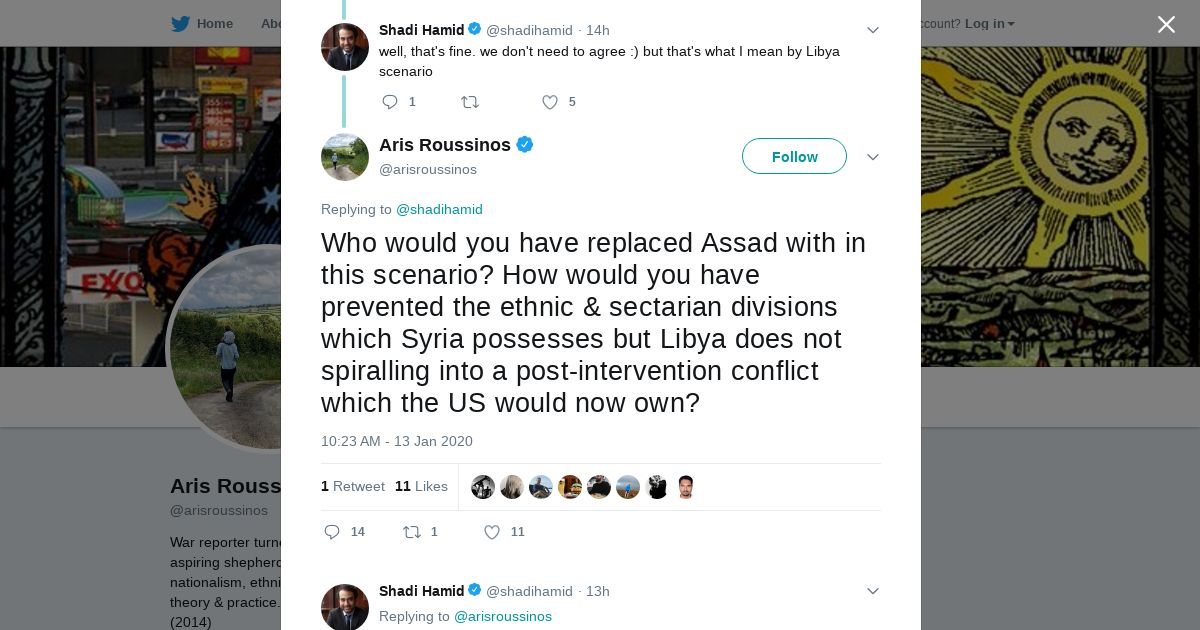This screenshot has width=1200, height=630.
Task: Close the tweet overlay with X
Action: [x=1166, y=24]
